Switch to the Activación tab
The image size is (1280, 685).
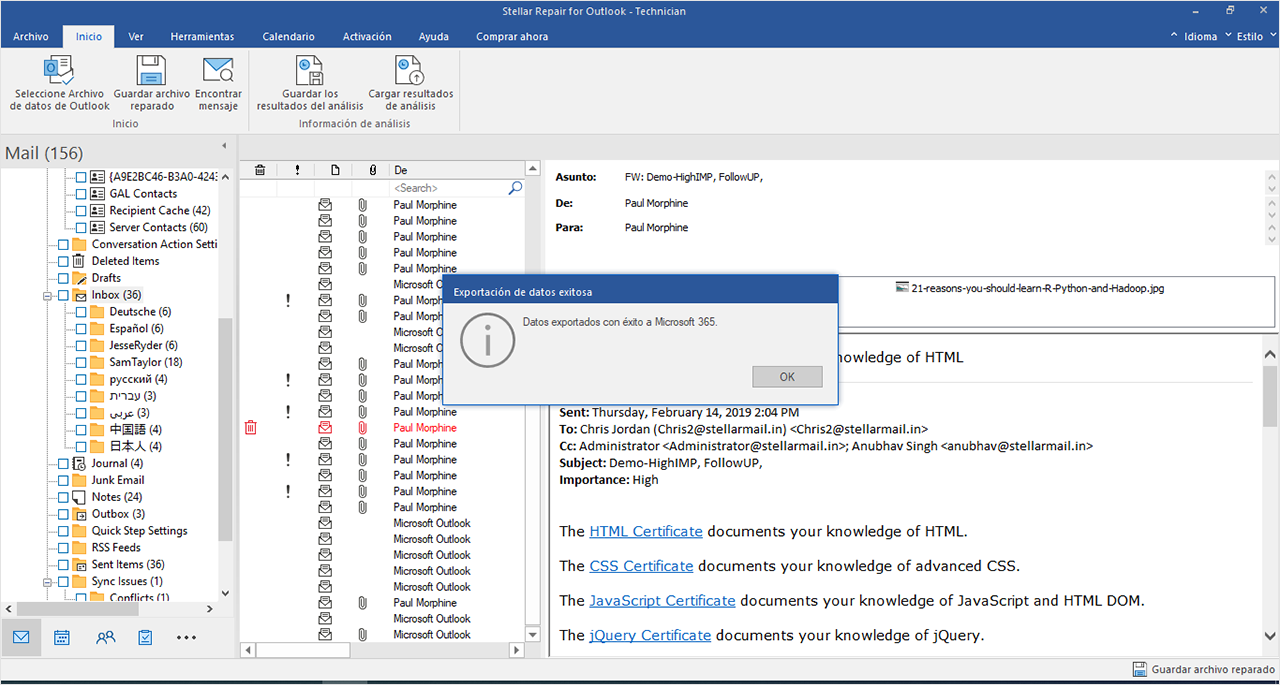[367, 36]
